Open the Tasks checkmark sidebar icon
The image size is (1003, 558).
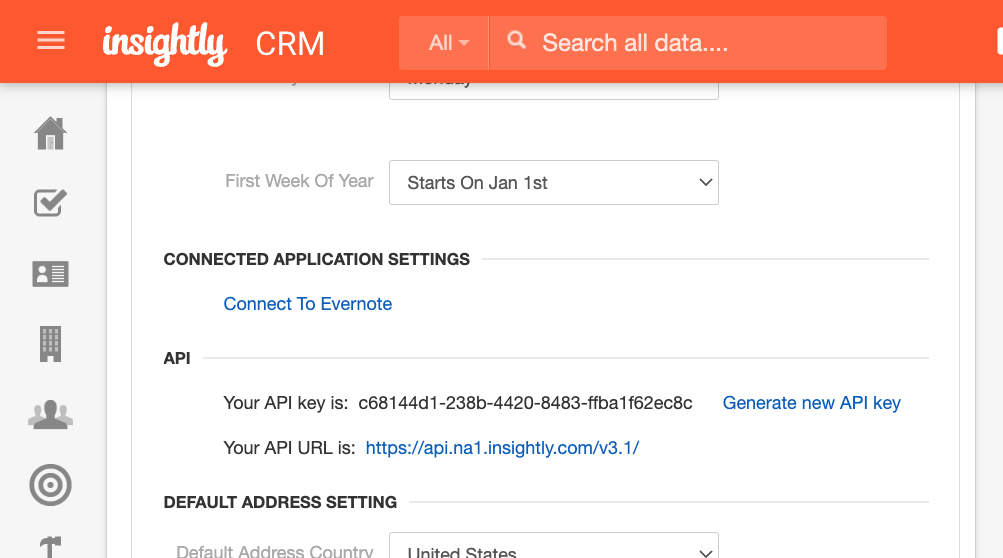coord(50,203)
